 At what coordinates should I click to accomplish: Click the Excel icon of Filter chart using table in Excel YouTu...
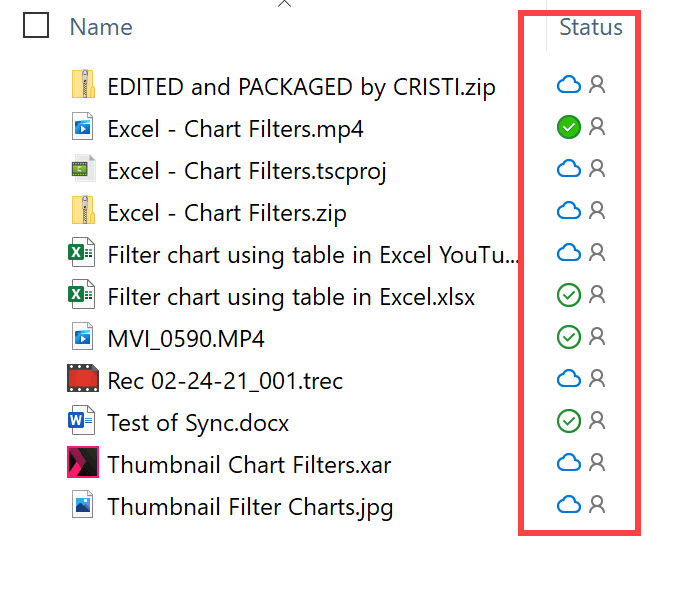point(82,252)
